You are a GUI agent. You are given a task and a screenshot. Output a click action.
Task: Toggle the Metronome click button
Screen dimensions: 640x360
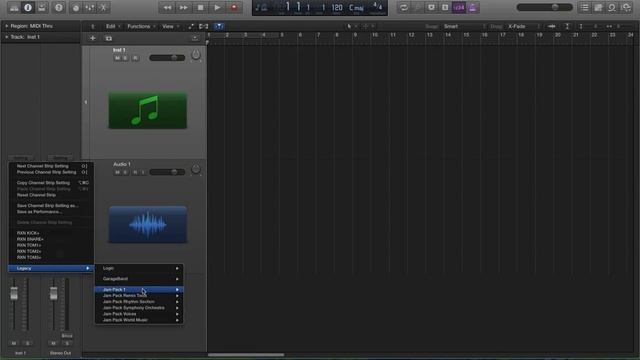[473, 7]
